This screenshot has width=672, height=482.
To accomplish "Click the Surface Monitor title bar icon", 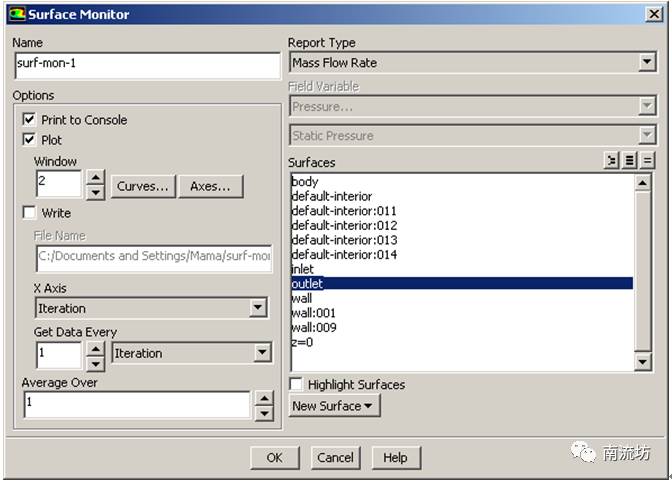I will click(x=17, y=14).
